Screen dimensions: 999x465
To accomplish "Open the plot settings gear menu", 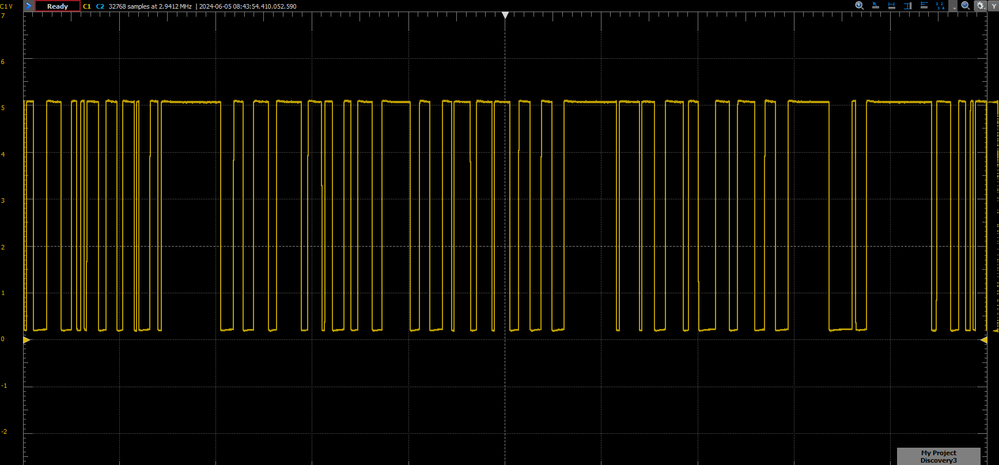I will pos(980,6).
